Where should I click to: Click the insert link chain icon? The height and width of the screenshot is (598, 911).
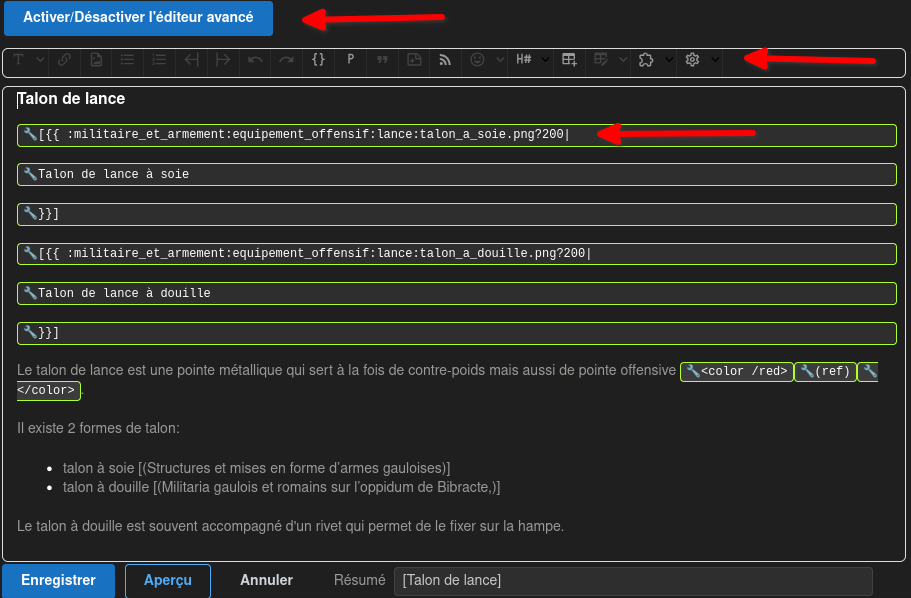point(64,59)
